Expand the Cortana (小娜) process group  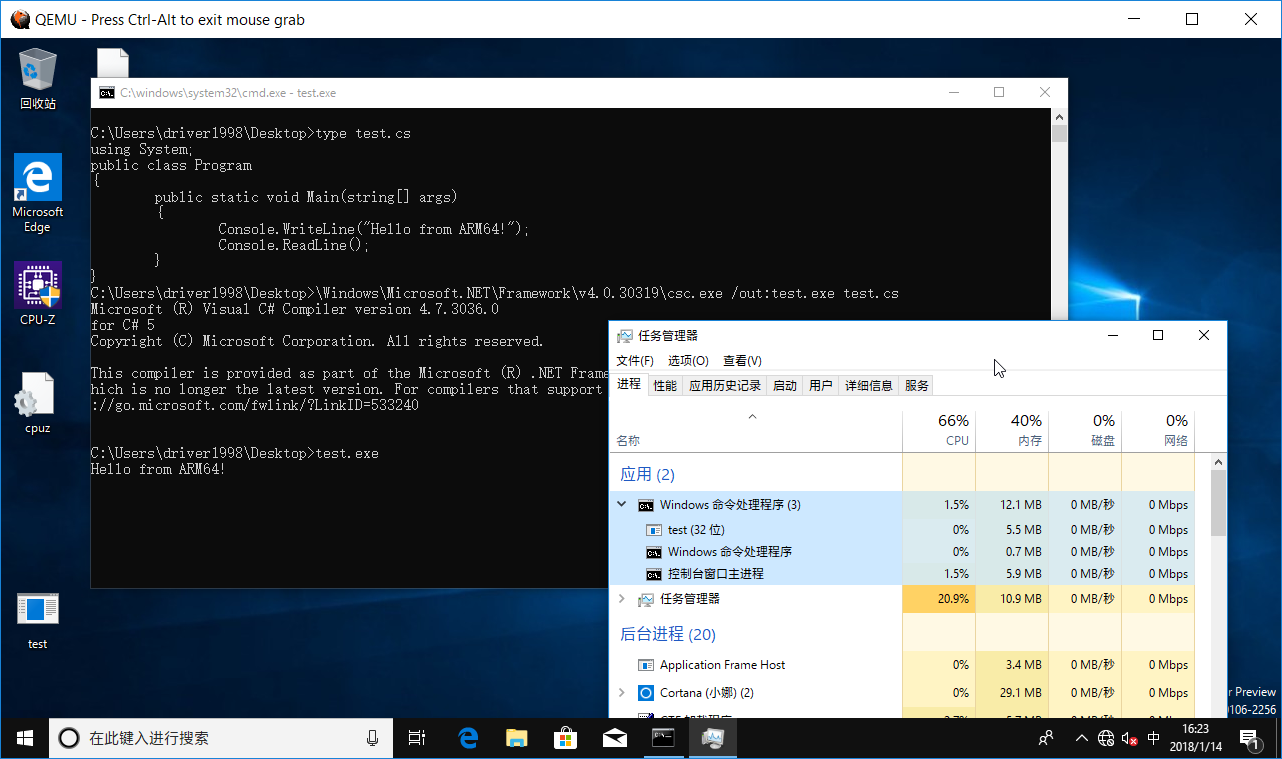coord(621,692)
